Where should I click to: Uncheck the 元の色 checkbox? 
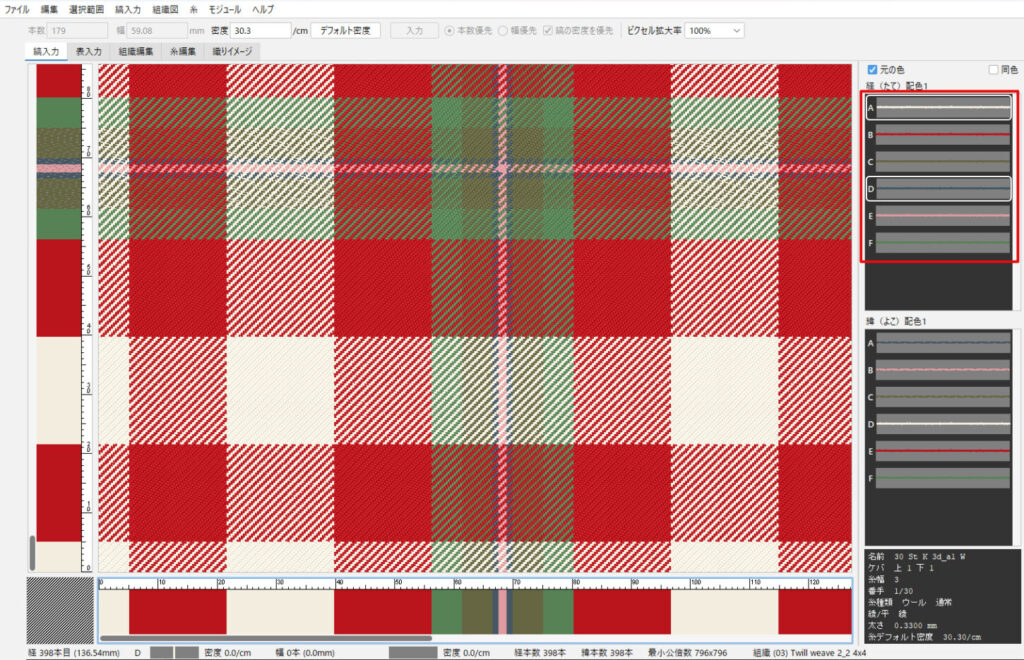pyautogui.click(x=872, y=70)
